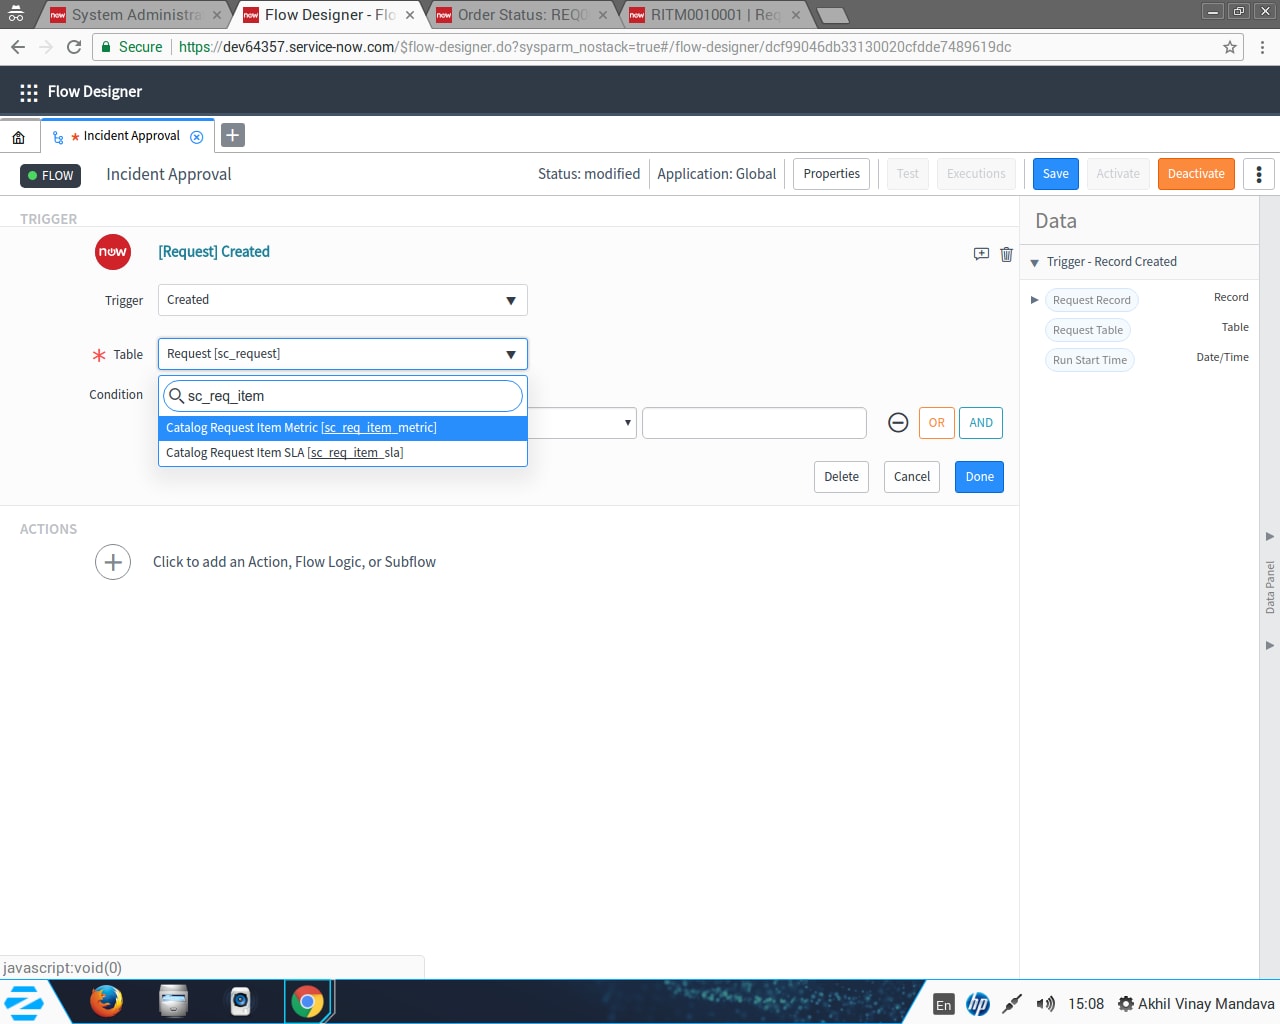Open the application navigator grid icon
This screenshot has height=1024, width=1280.
pos(27,91)
